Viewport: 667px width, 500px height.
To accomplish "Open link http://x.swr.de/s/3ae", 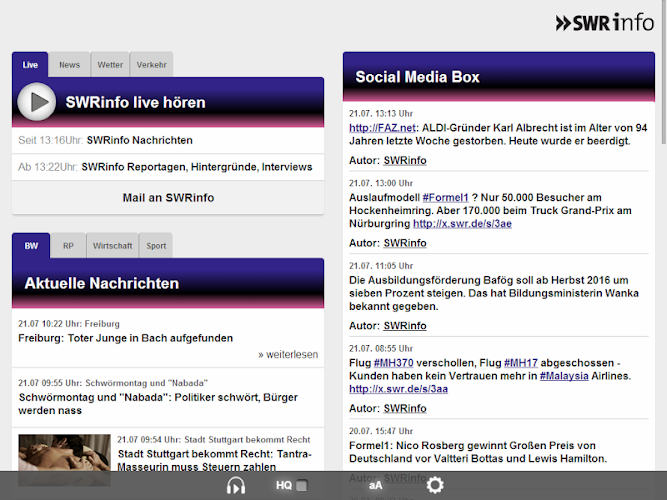I will [x=462, y=223].
